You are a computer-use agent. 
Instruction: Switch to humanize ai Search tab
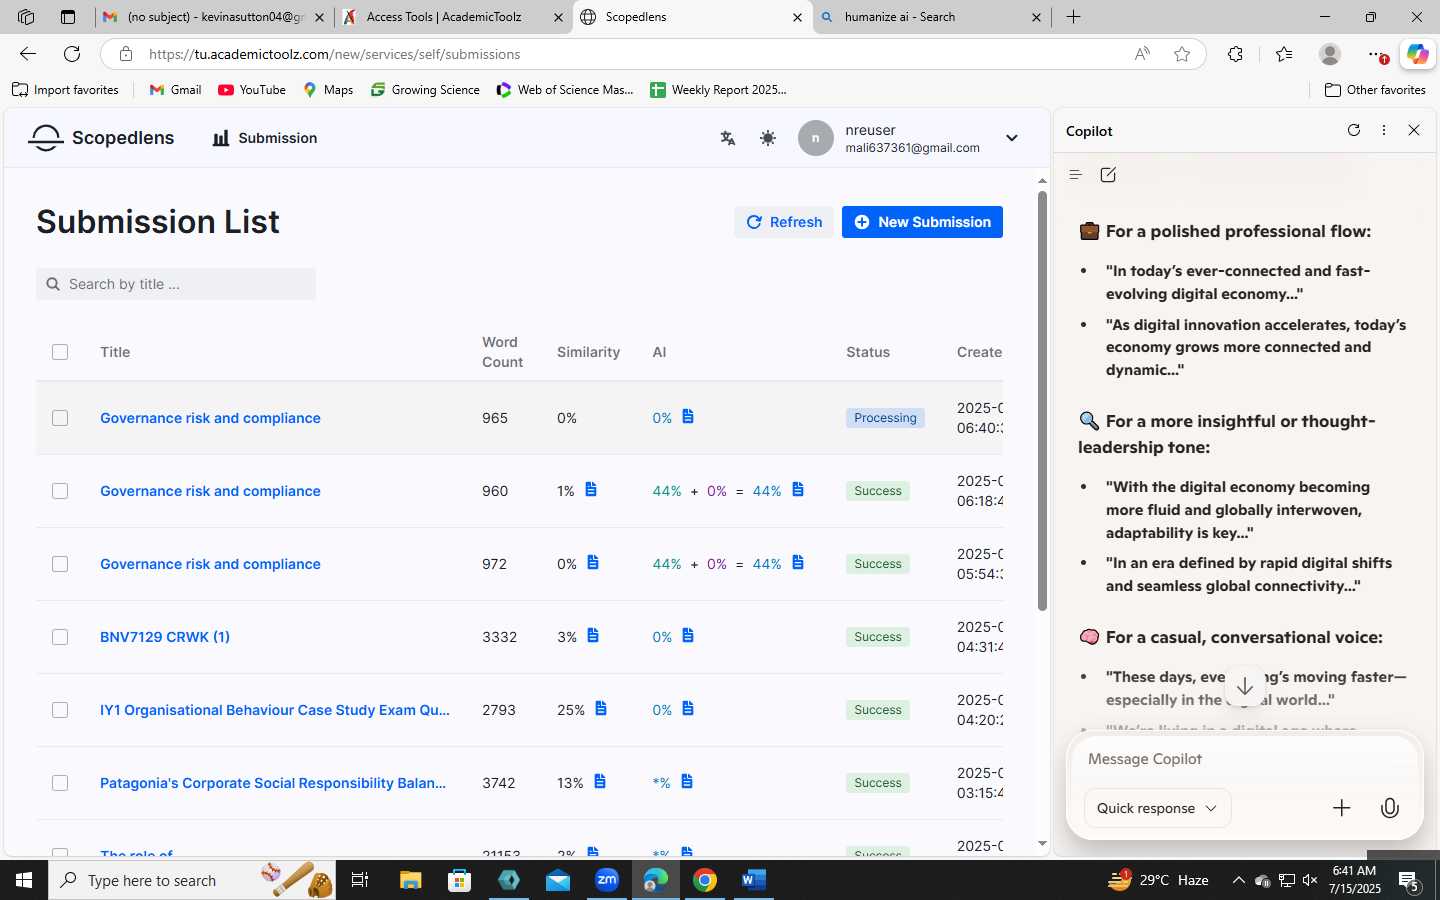(932, 17)
